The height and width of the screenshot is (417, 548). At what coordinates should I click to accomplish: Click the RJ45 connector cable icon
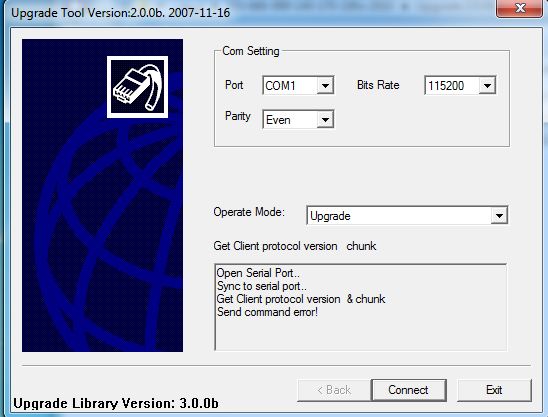click(x=137, y=87)
